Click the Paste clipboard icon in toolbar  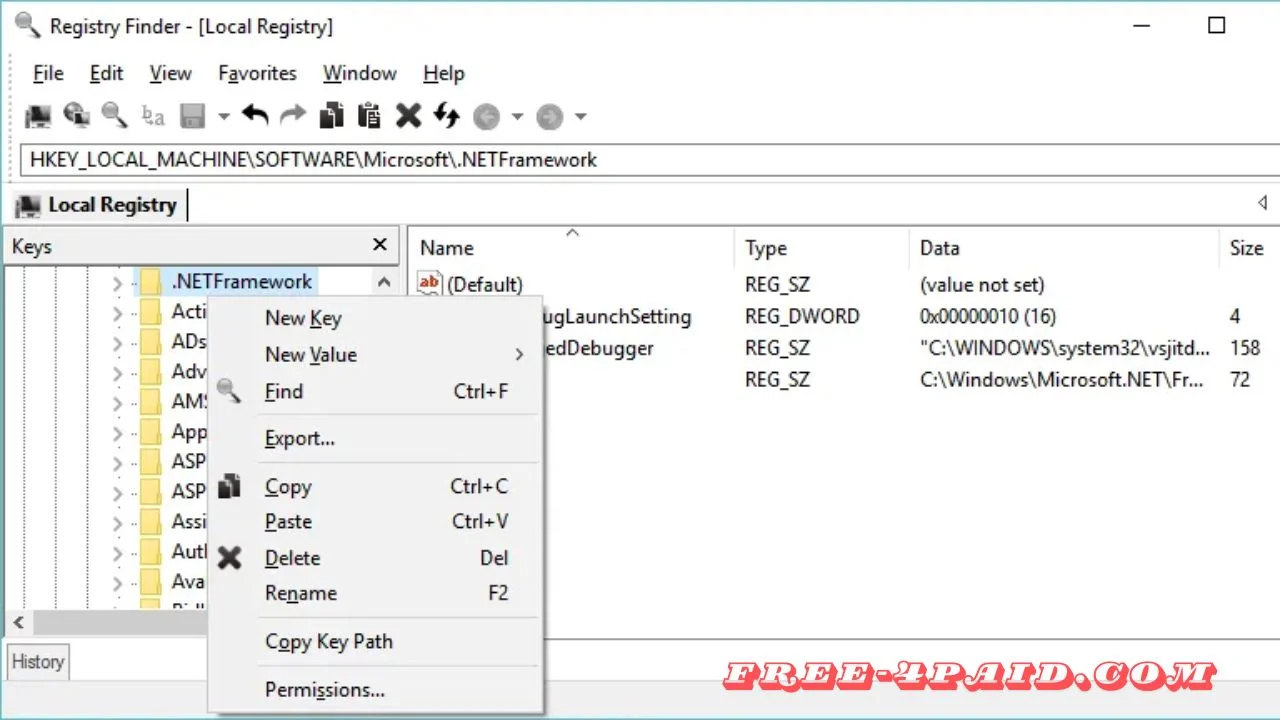pos(369,116)
